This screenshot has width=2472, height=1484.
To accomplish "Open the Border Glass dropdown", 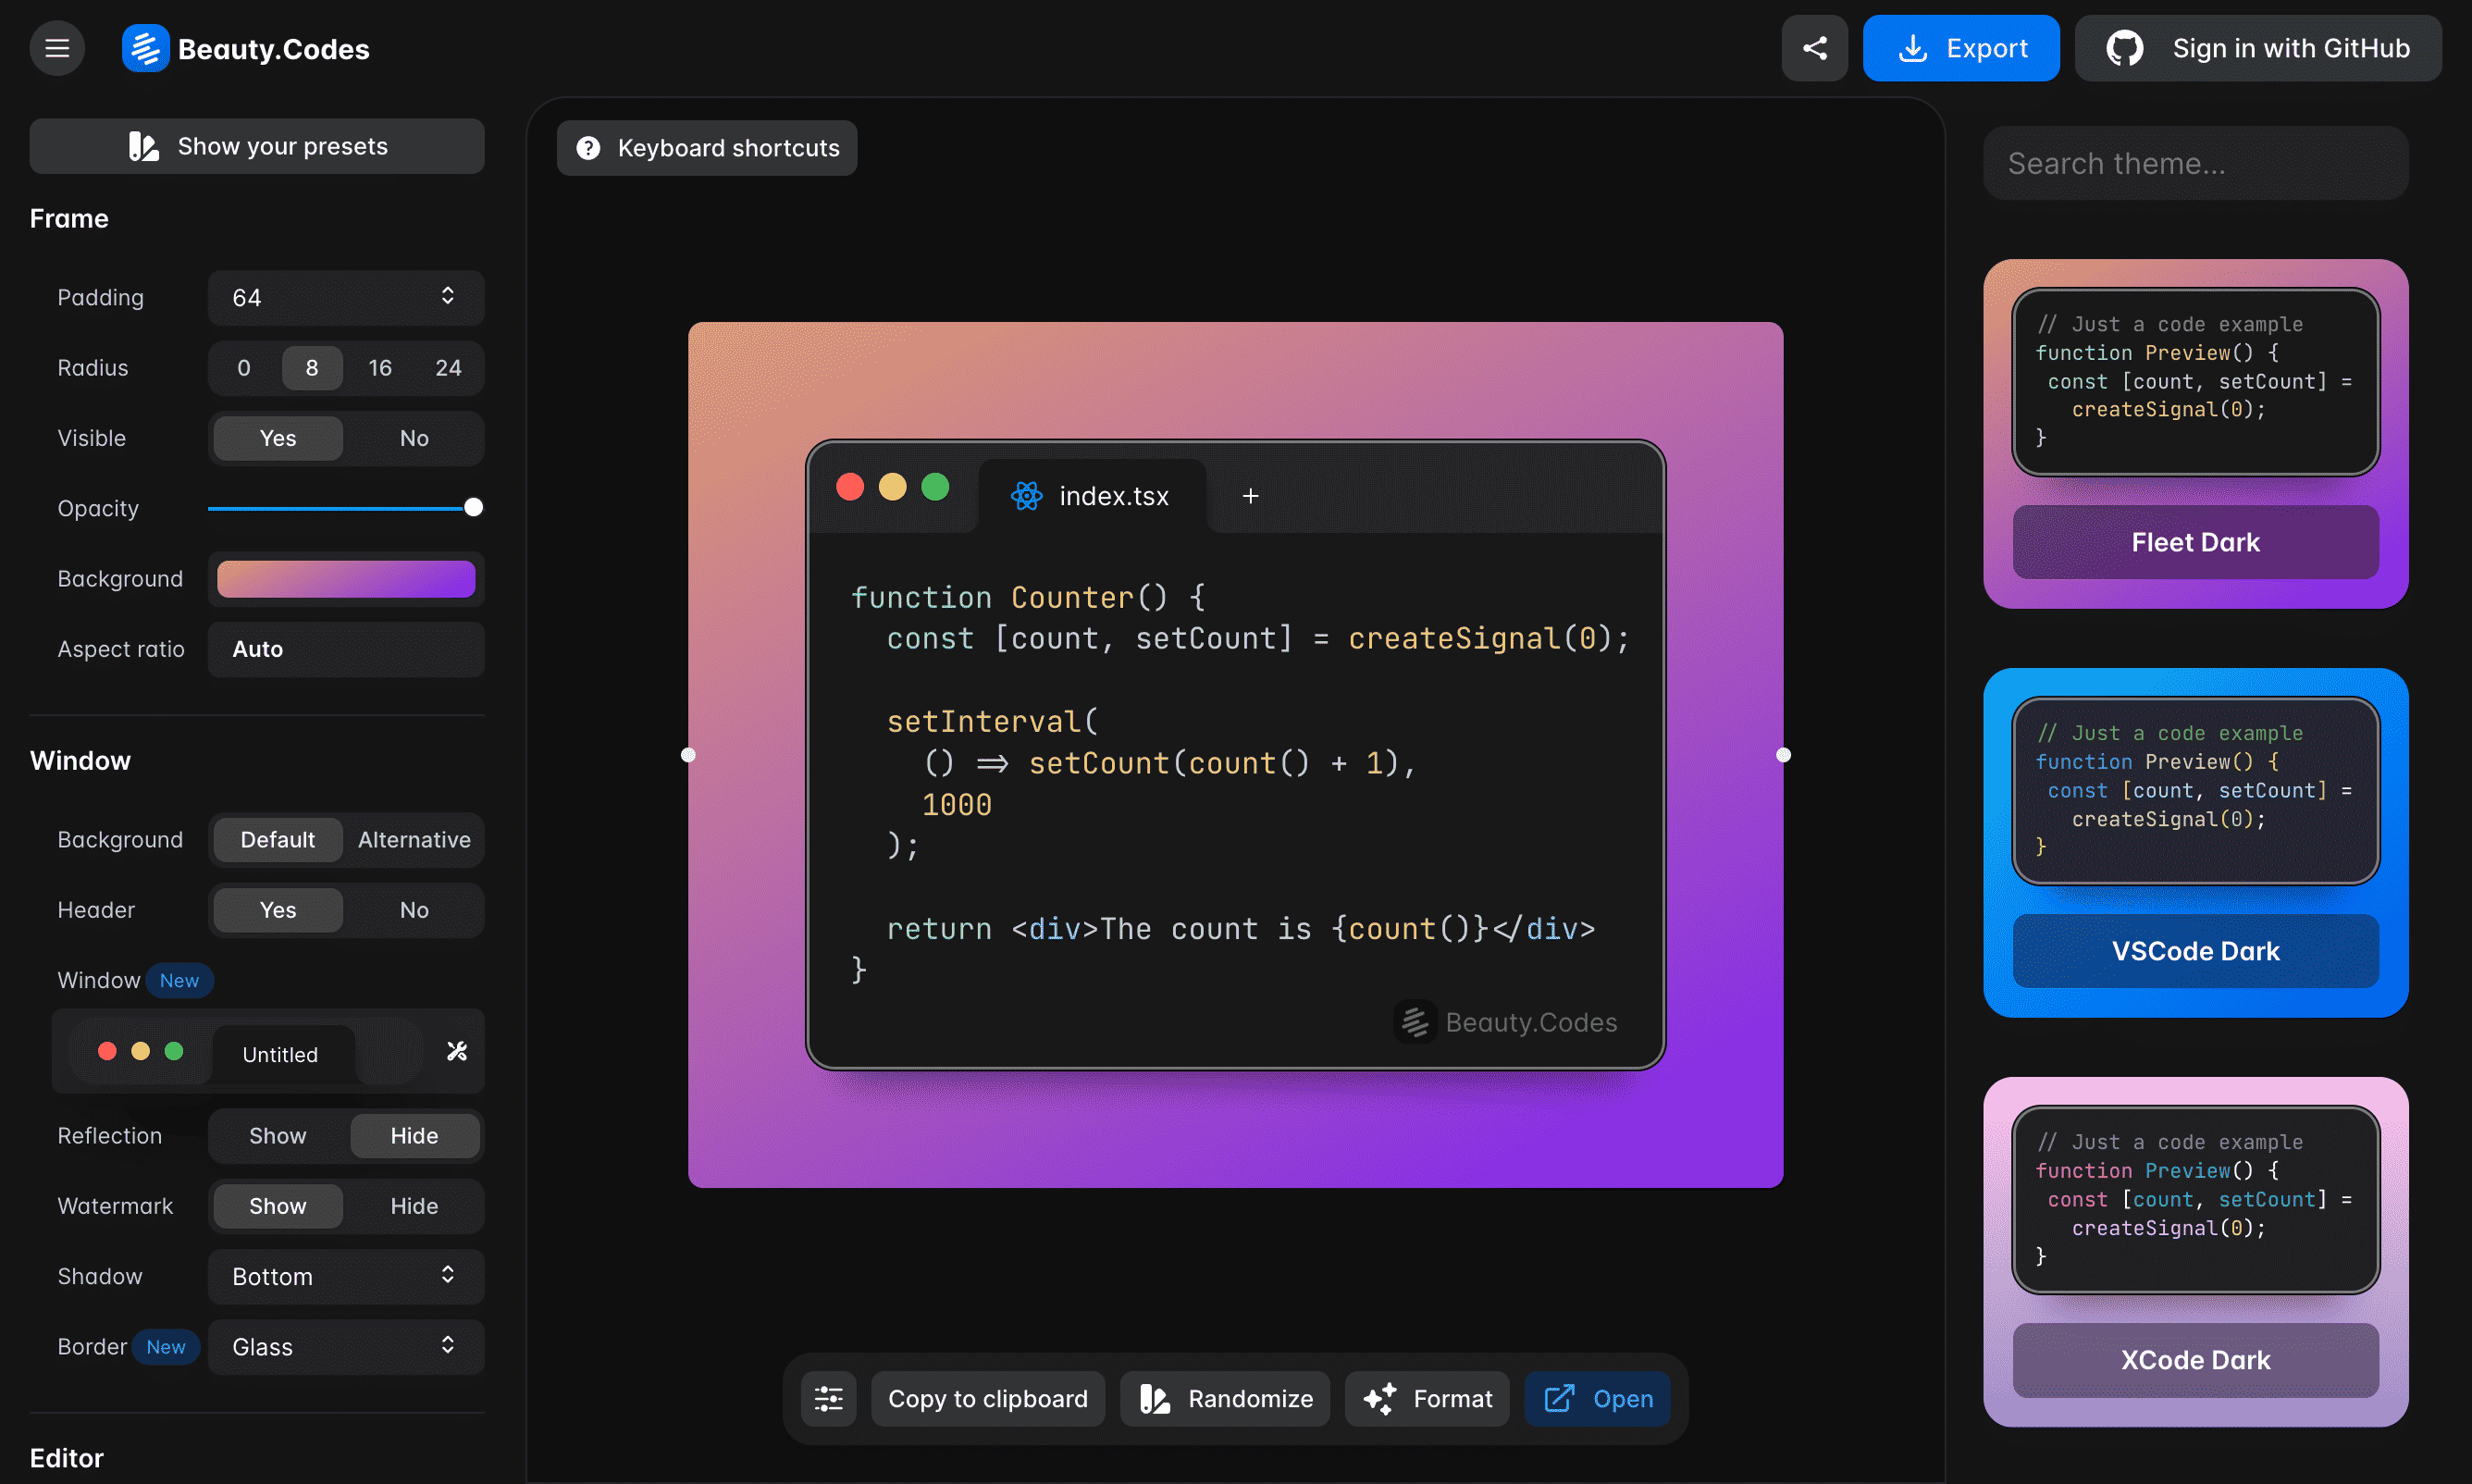I will pos(345,1347).
